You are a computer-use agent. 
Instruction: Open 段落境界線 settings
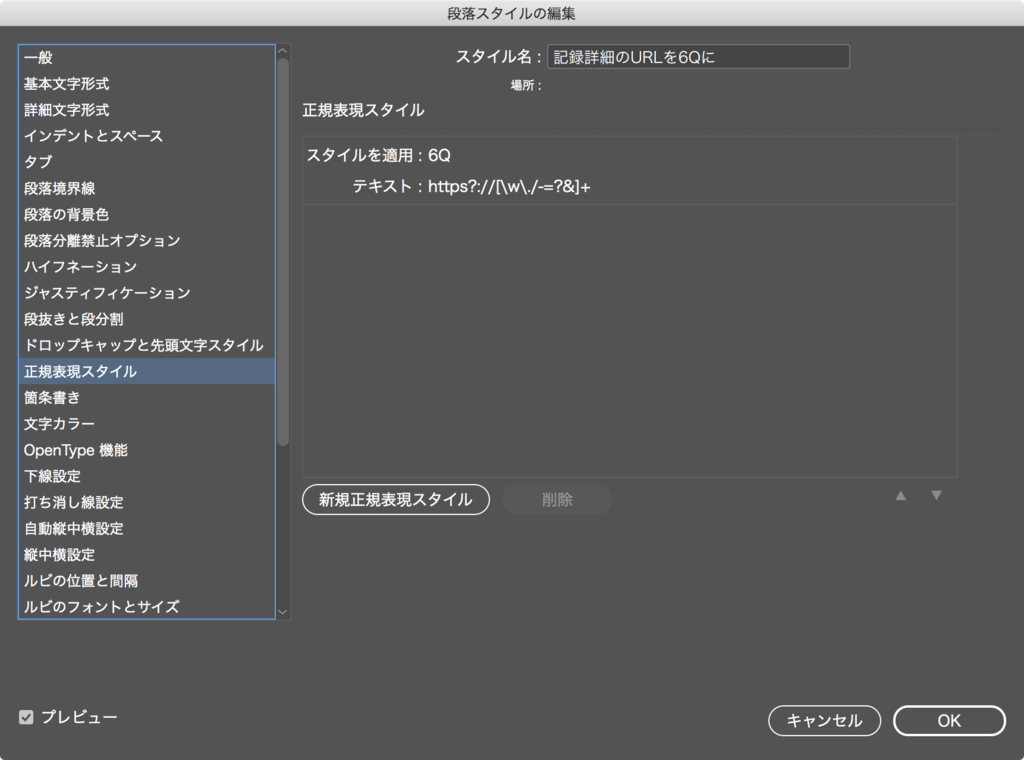pyautogui.click(x=146, y=188)
